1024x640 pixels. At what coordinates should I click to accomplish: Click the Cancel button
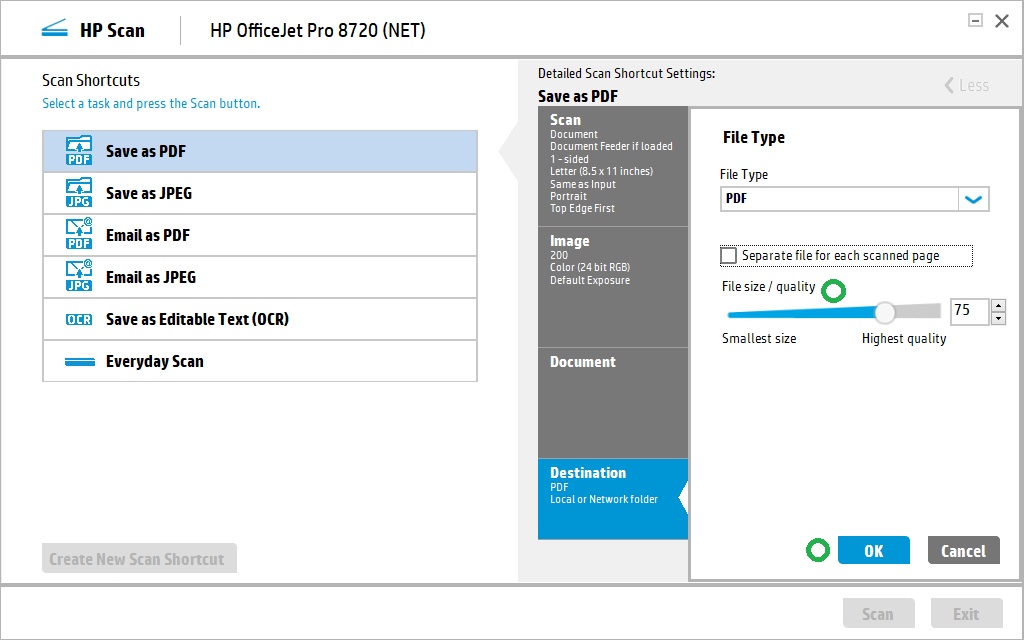(963, 551)
